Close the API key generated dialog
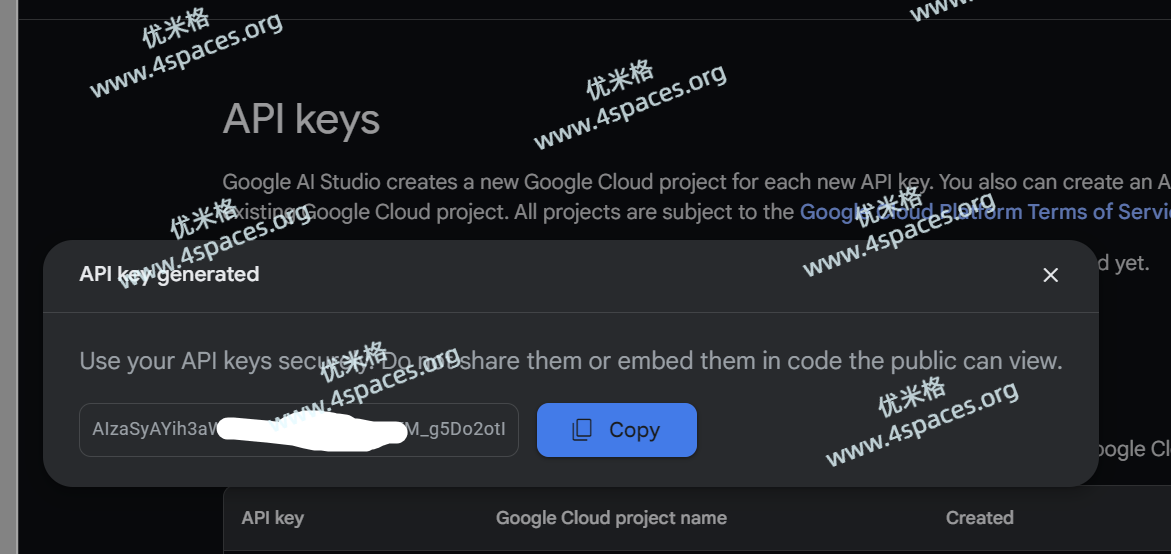The image size is (1171, 554). point(1050,275)
